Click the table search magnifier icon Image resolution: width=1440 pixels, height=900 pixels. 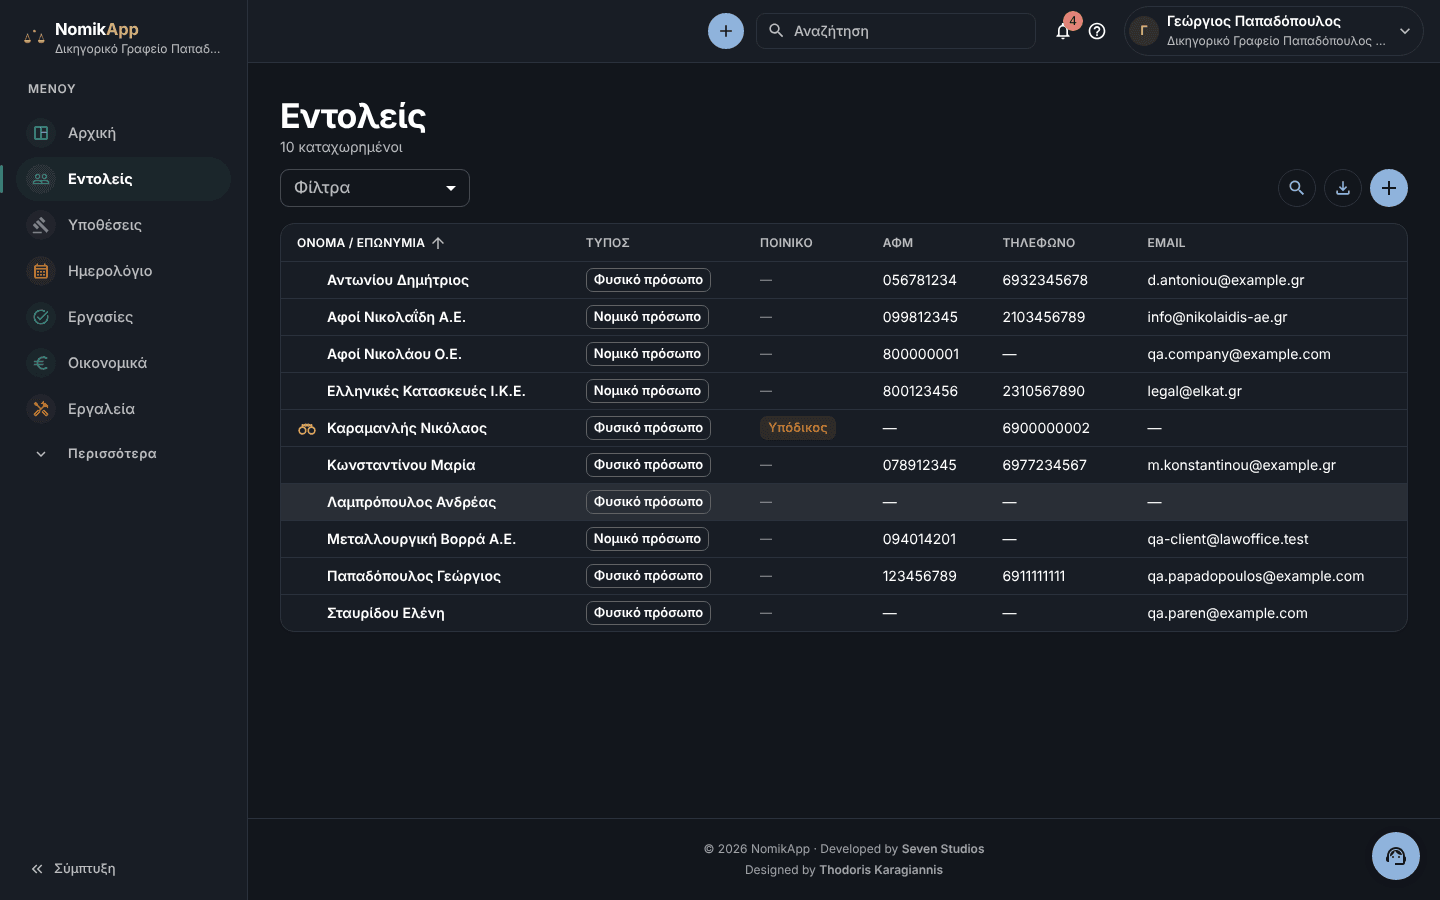1297,188
